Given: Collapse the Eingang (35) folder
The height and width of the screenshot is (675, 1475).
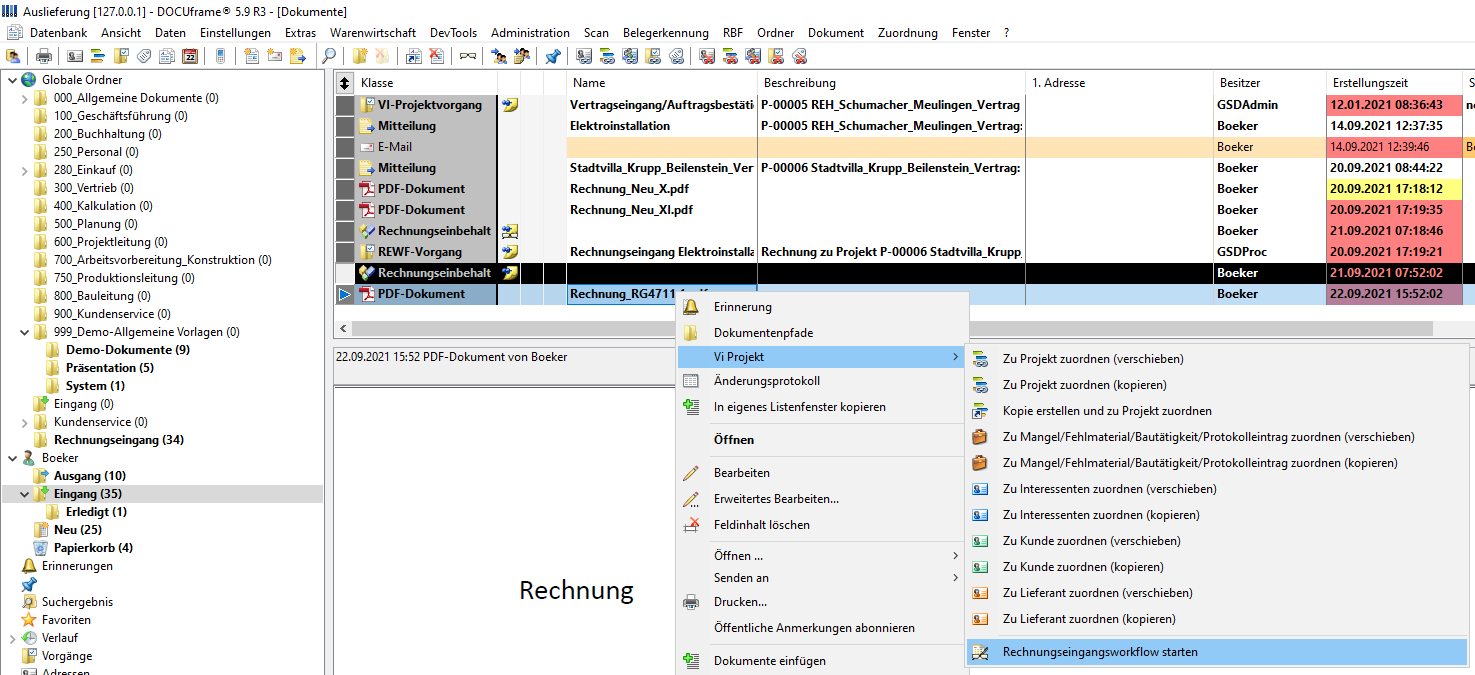Looking at the screenshot, I should (x=25, y=494).
